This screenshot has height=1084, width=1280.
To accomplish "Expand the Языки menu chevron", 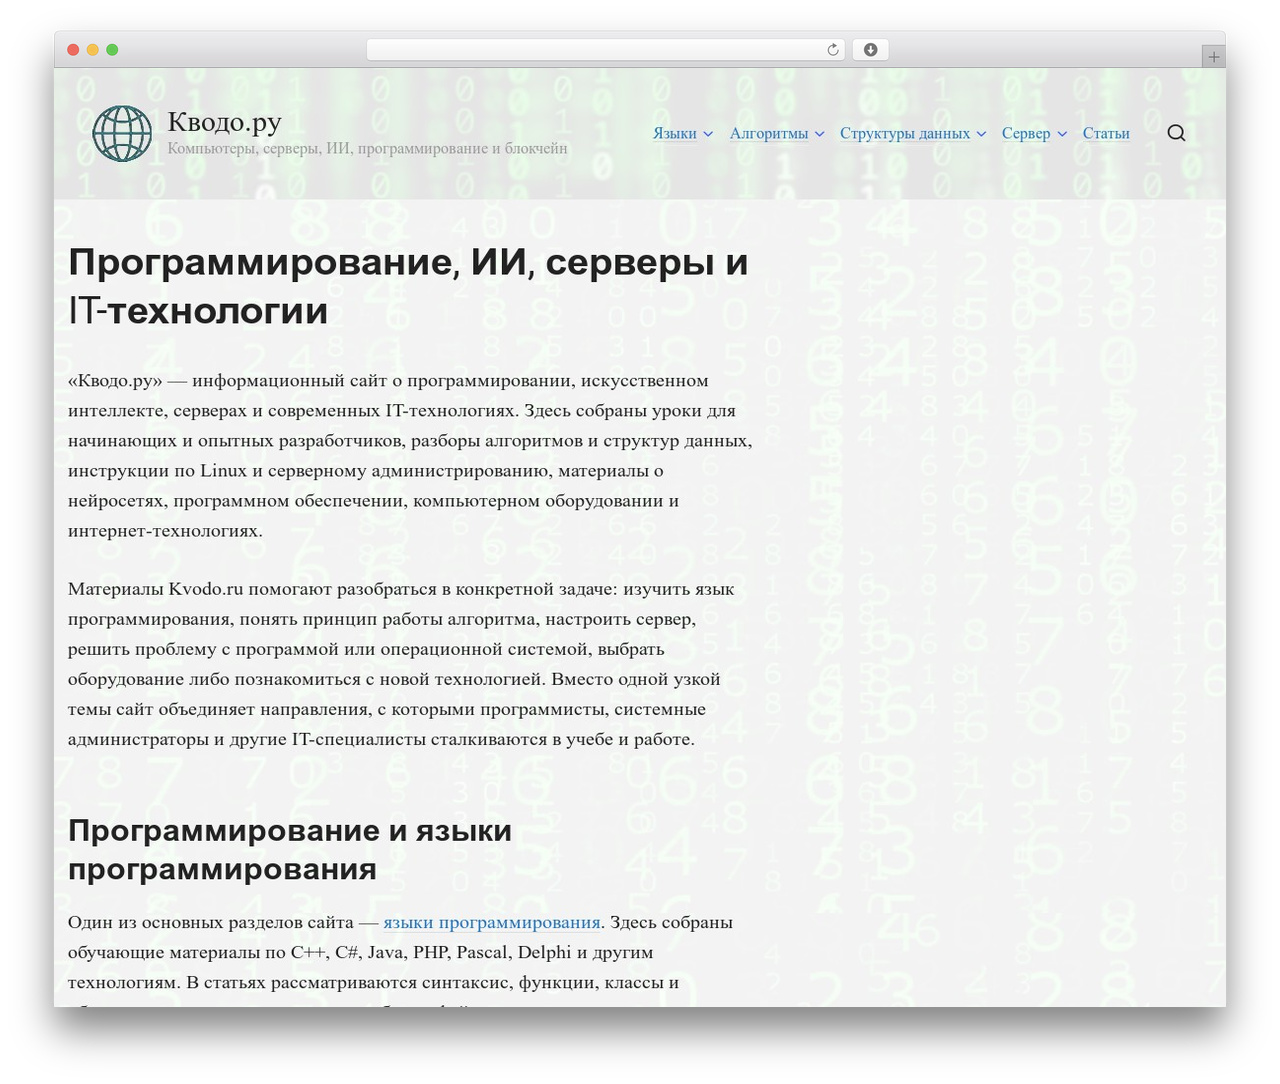I will [708, 134].
